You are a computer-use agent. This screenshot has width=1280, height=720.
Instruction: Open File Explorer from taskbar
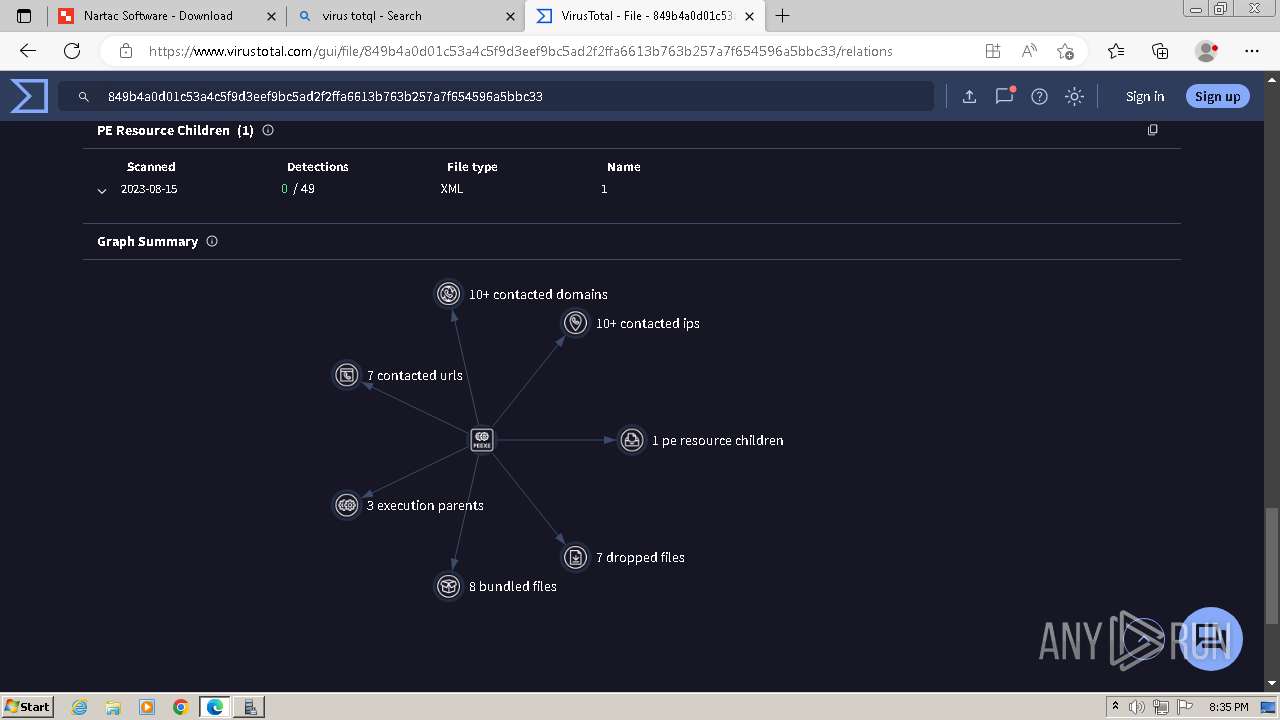click(113, 707)
